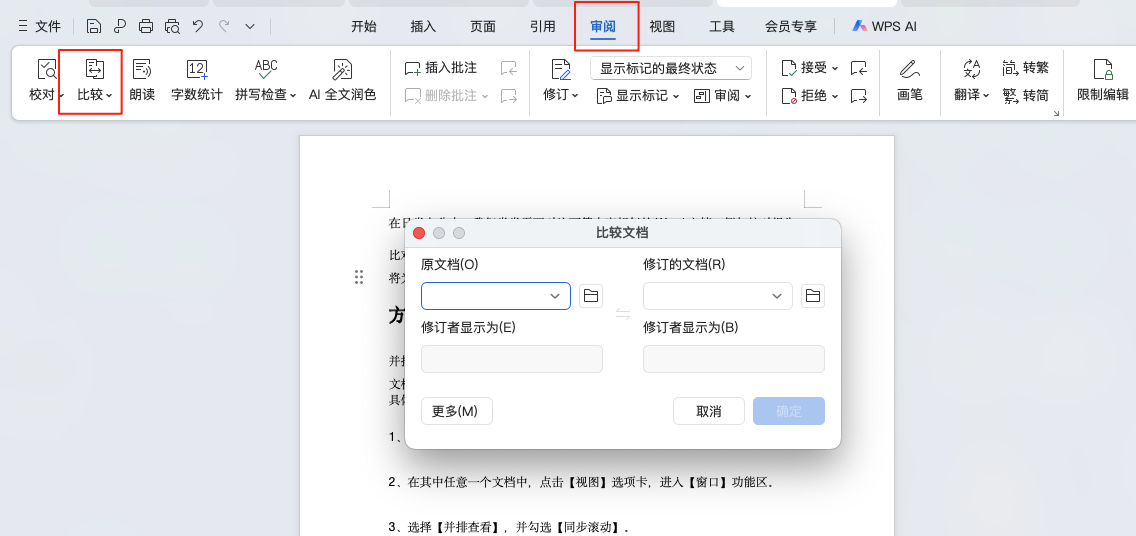Expand the 校对 dropdown arrow
The height and width of the screenshot is (536, 1136).
click(62, 96)
